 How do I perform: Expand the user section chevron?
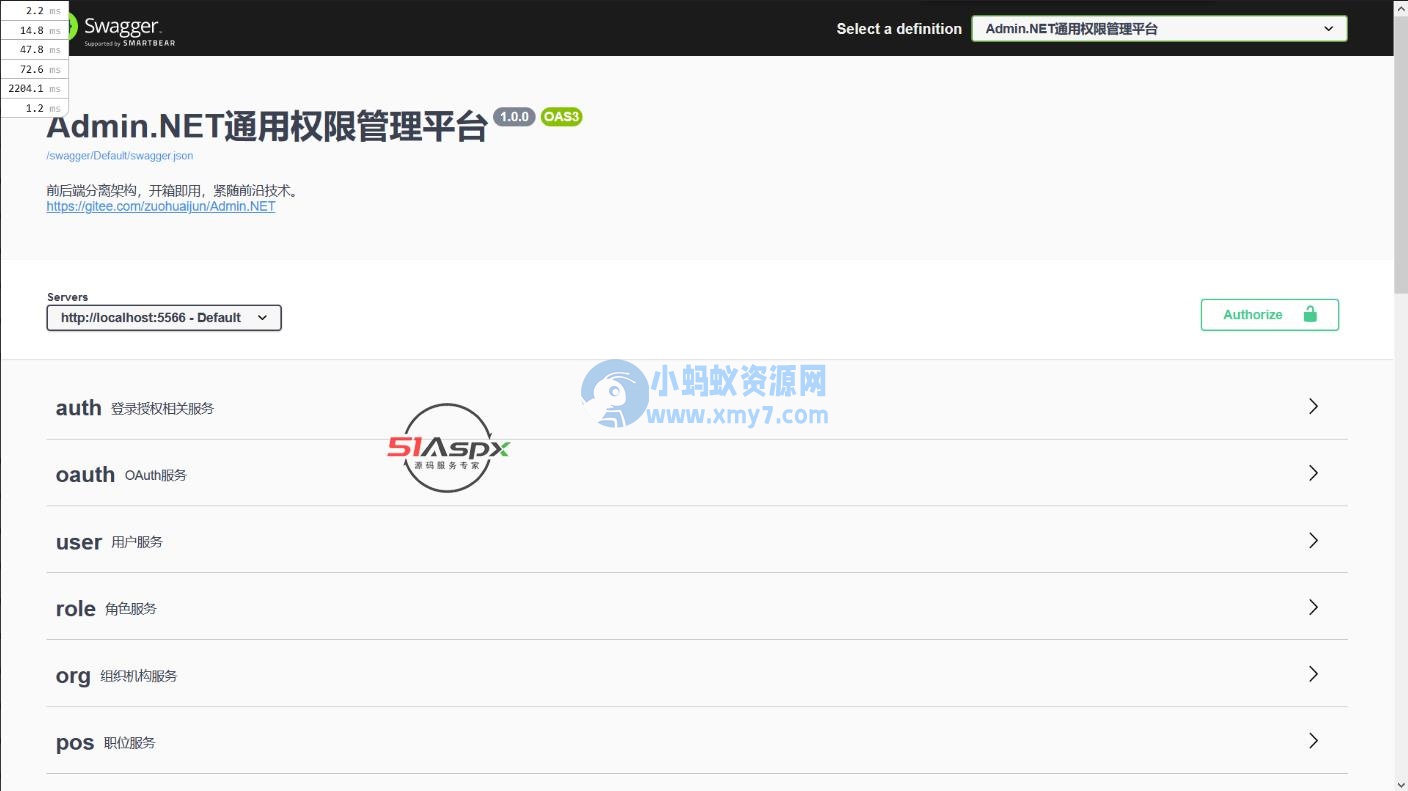click(1314, 540)
